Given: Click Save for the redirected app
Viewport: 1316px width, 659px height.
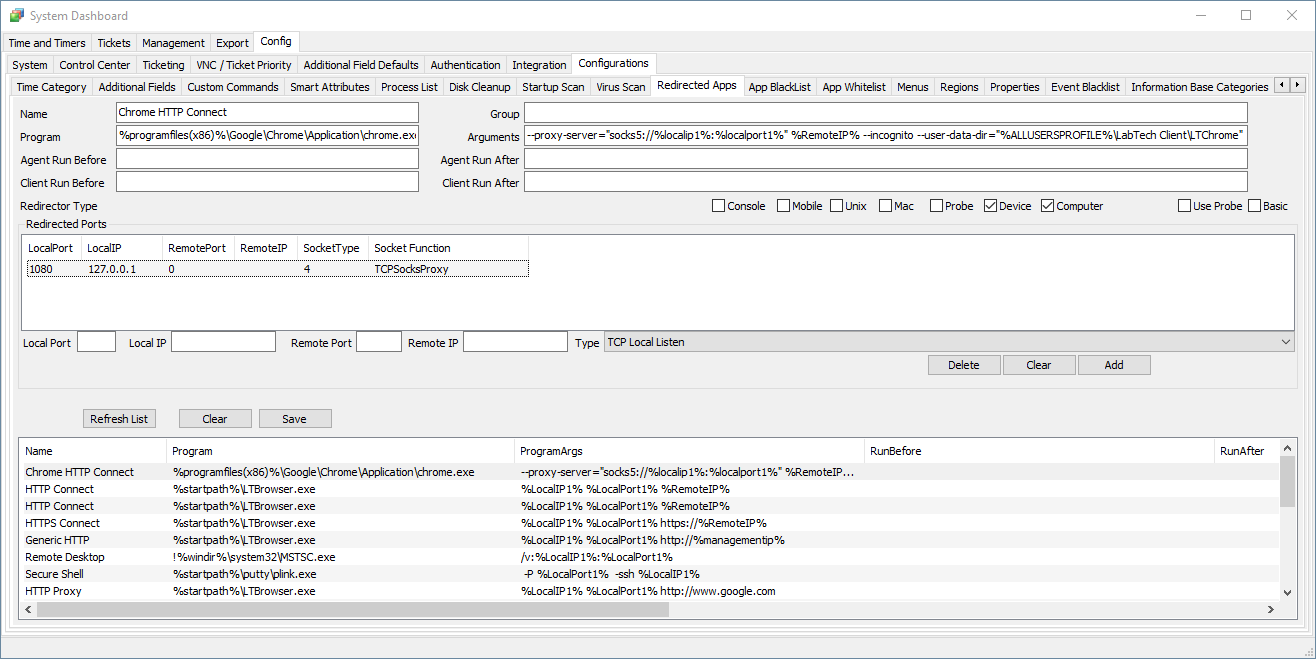Looking at the screenshot, I should click(294, 419).
